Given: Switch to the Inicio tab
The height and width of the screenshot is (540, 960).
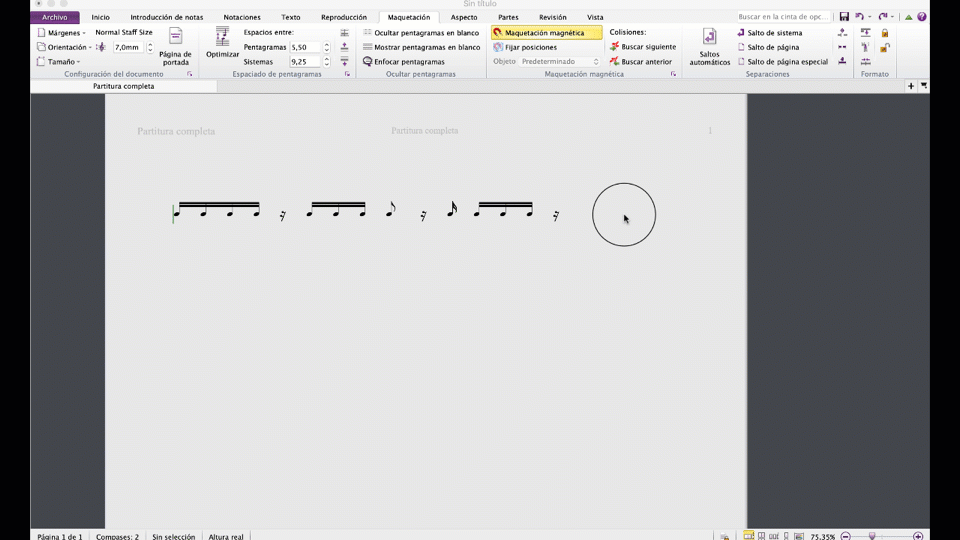Looking at the screenshot, I should (x=100, y=17).
